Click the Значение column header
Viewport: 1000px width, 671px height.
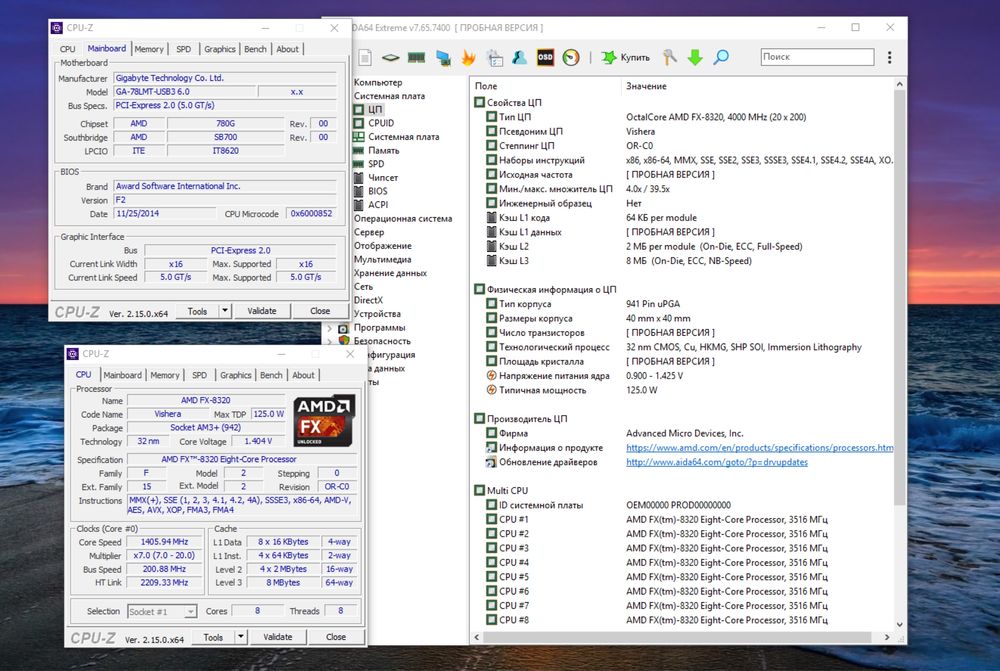click(646, 86)
